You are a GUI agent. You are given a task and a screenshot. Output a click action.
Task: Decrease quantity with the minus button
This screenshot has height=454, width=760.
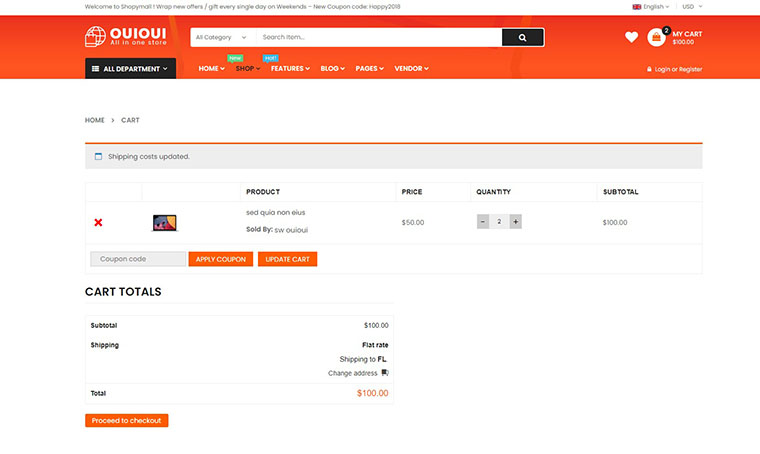[x=483, y=222]
